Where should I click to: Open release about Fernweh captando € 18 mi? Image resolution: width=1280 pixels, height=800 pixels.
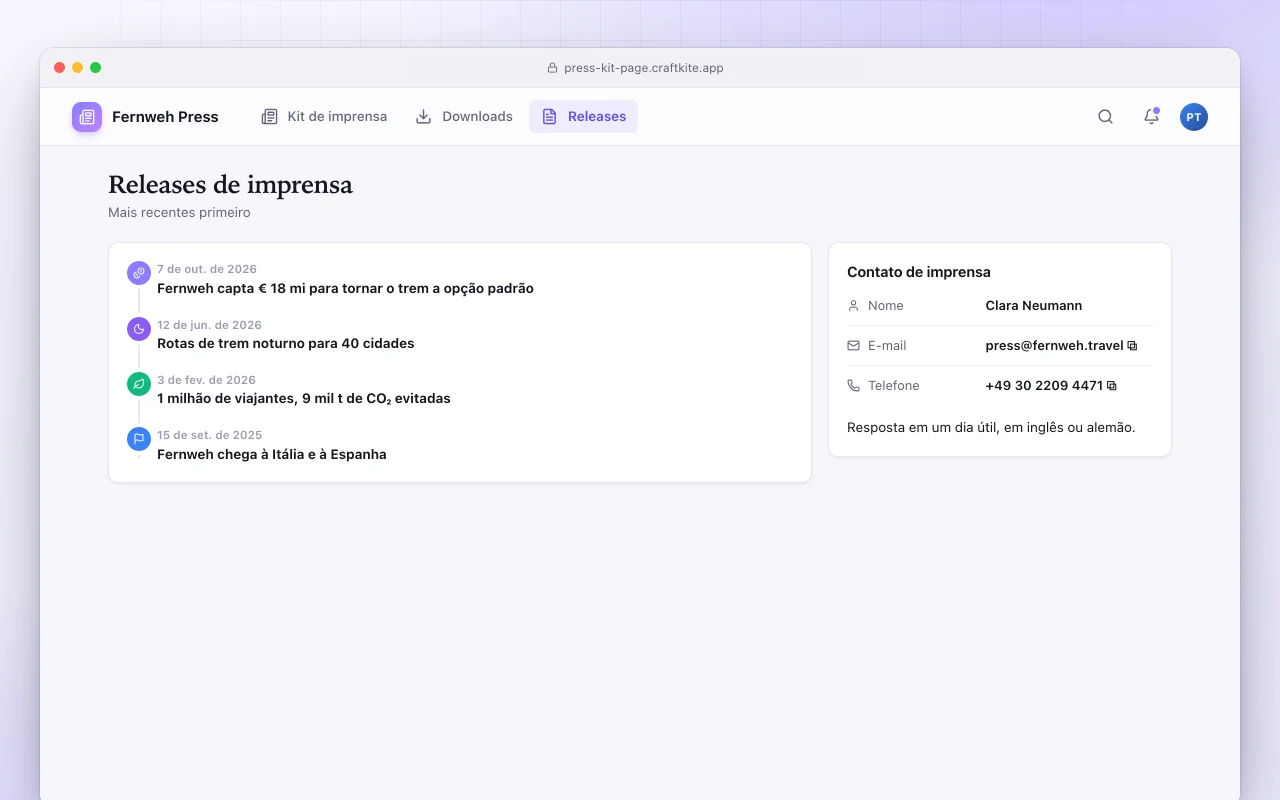(x=345, y=288)
